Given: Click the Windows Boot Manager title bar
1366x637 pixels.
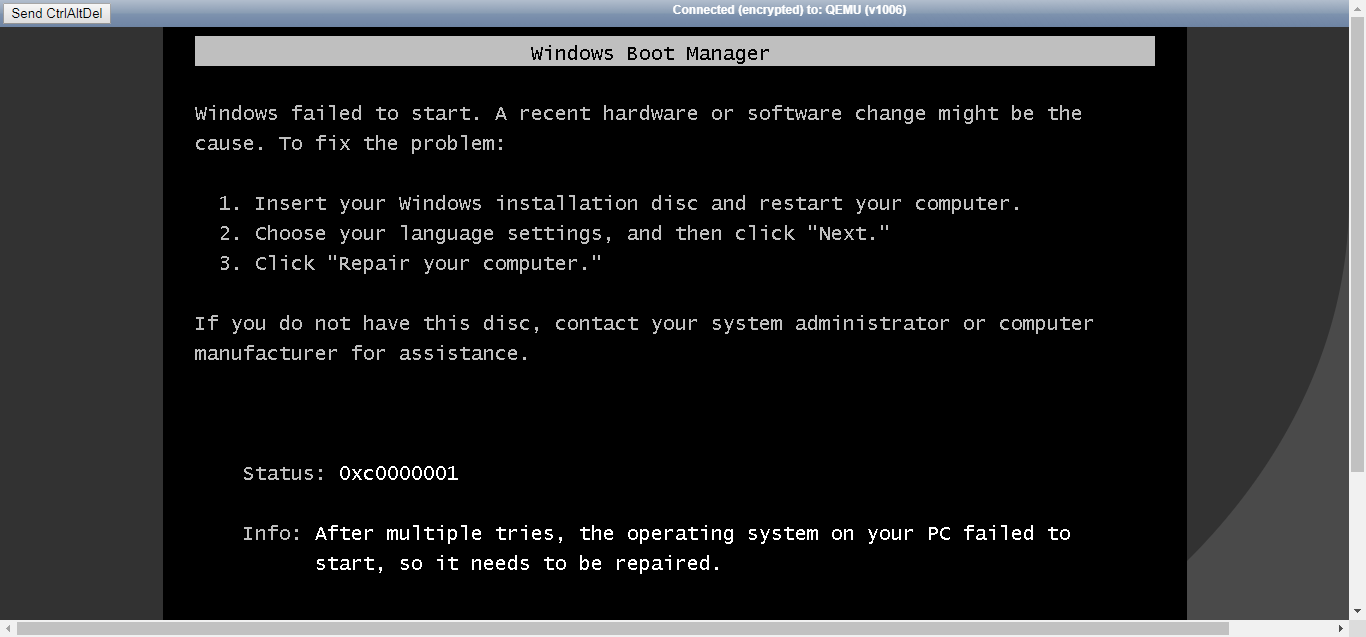Looking at the screenshot, I should pos(675,52).
